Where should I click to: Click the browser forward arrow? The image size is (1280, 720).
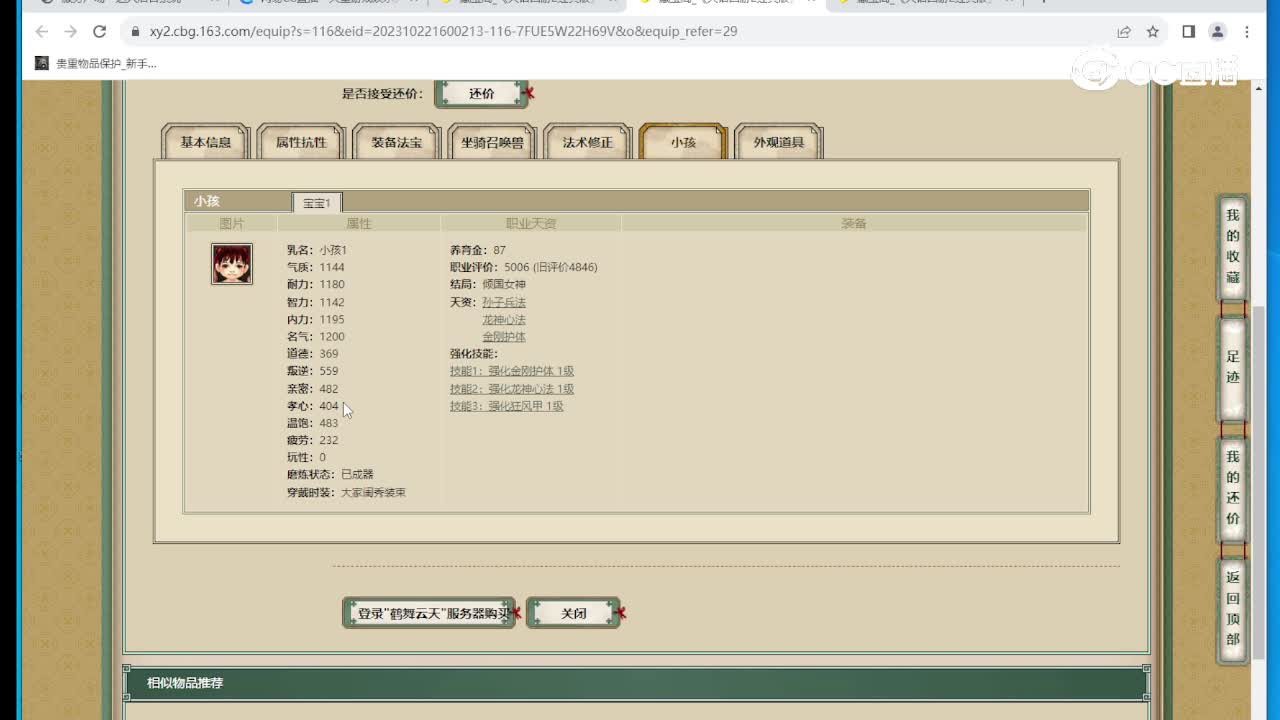(x=70, y=31)
